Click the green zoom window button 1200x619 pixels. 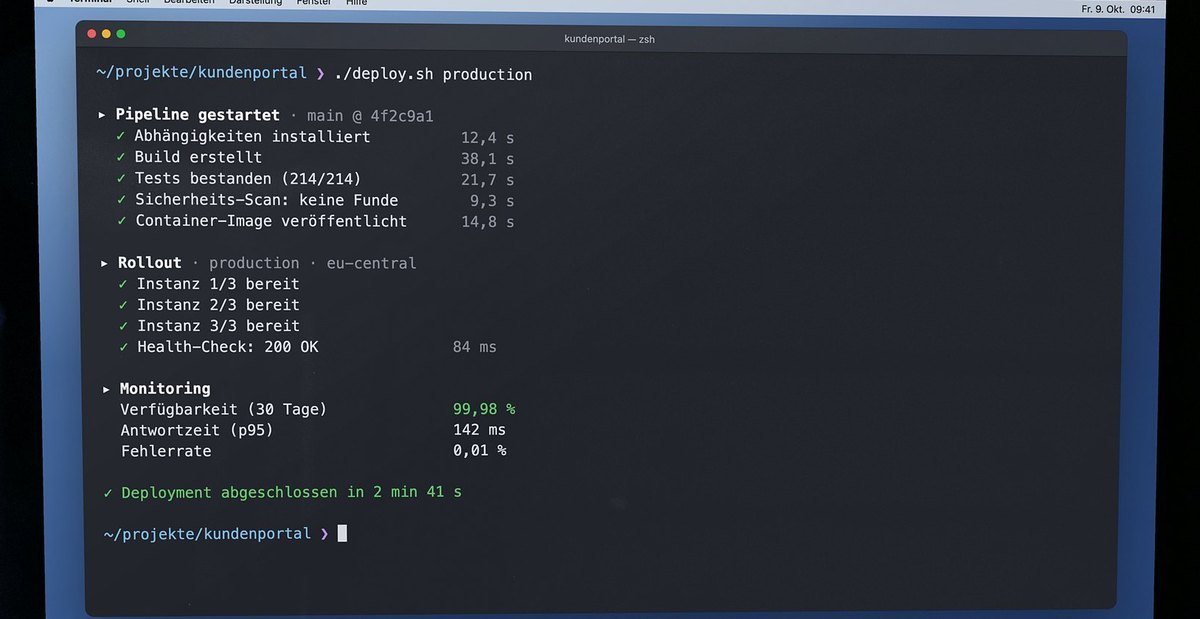pyautogui.click(x=121, y=34)
